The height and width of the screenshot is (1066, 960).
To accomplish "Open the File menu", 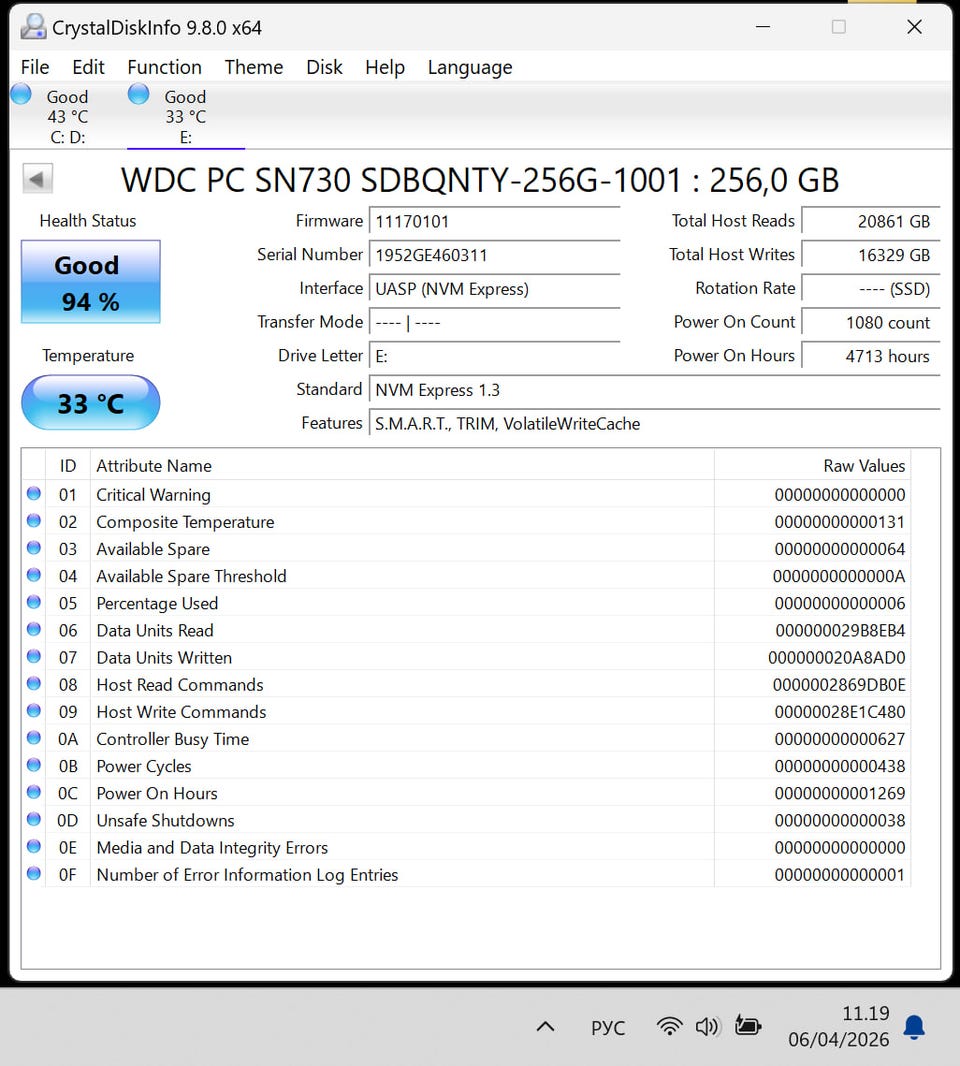I will pos(35,67).
